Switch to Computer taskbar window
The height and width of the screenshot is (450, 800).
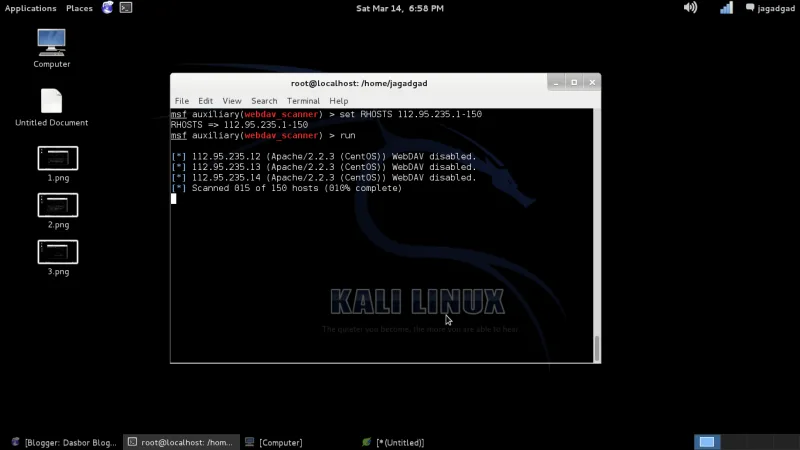click(x=273, y=442)
